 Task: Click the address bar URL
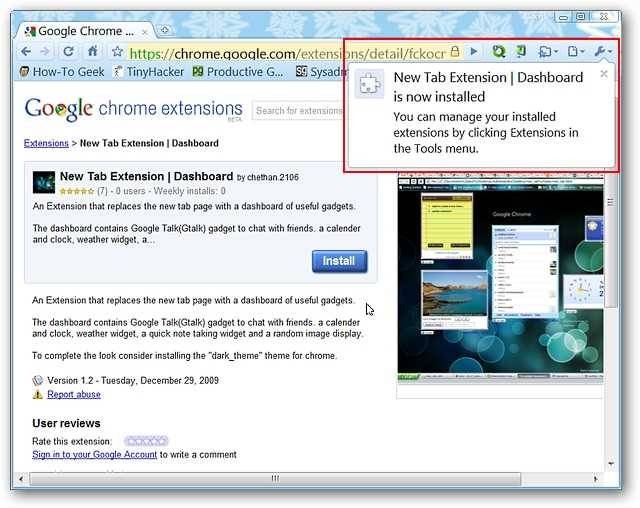pyautogui.click(x=287, y=53)
